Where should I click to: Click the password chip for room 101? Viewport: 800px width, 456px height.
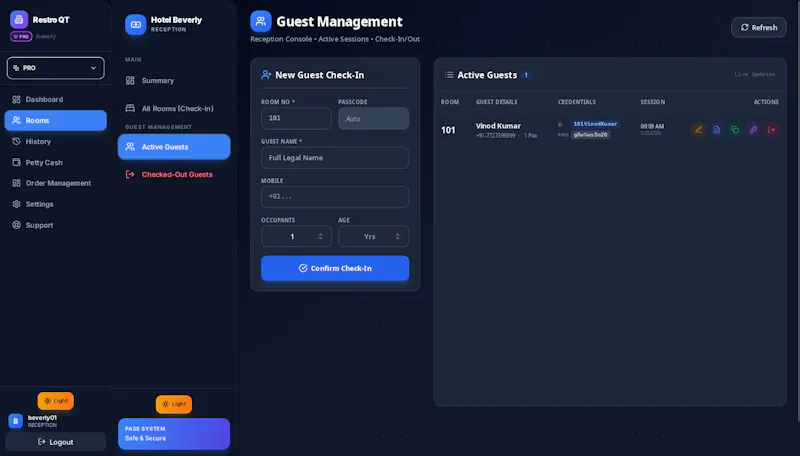[x=590, y=135]
